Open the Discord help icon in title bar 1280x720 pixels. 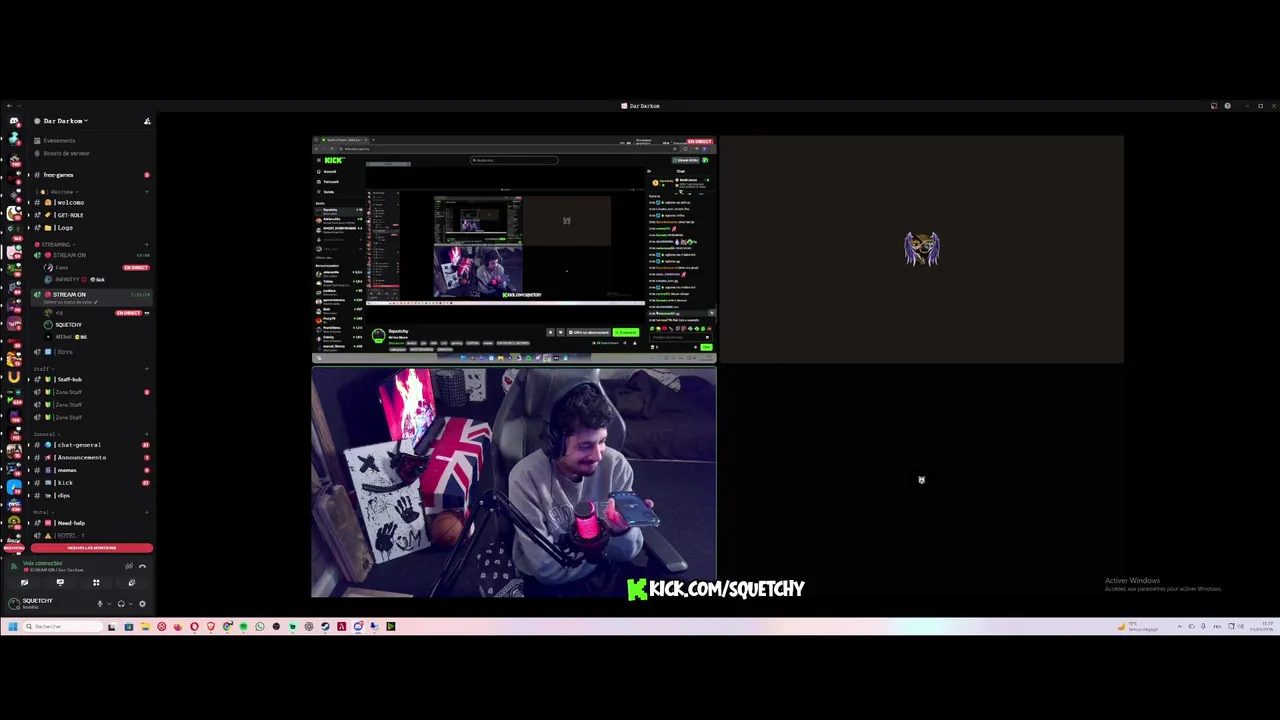[1227, 106]
